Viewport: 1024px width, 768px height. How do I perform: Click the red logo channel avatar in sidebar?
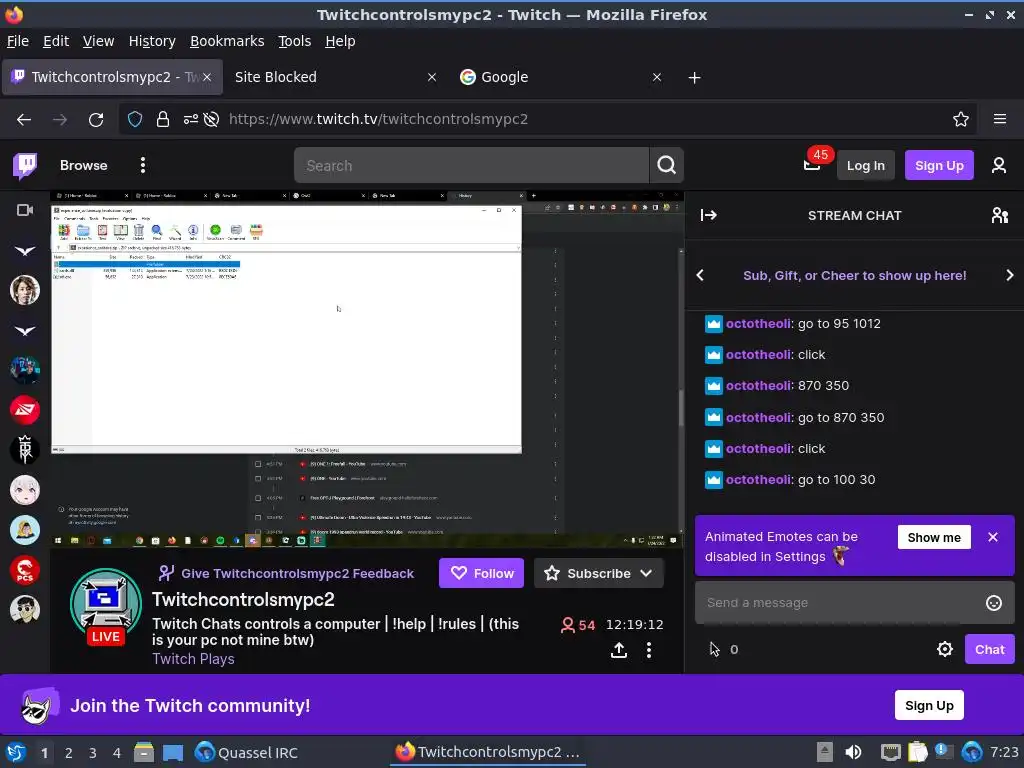point(25,410)
